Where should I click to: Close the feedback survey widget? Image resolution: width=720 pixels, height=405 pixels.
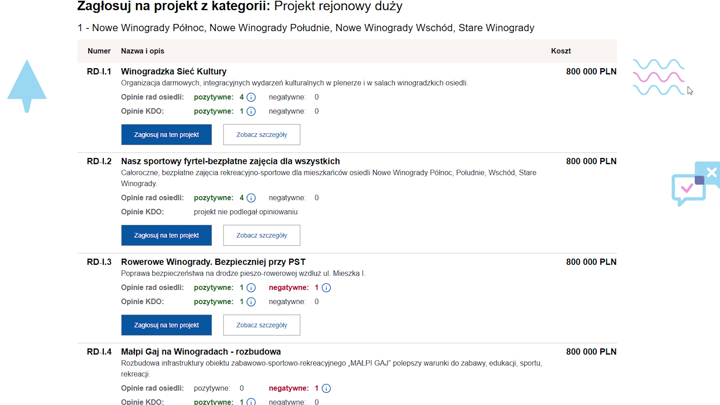coord(712,172)
